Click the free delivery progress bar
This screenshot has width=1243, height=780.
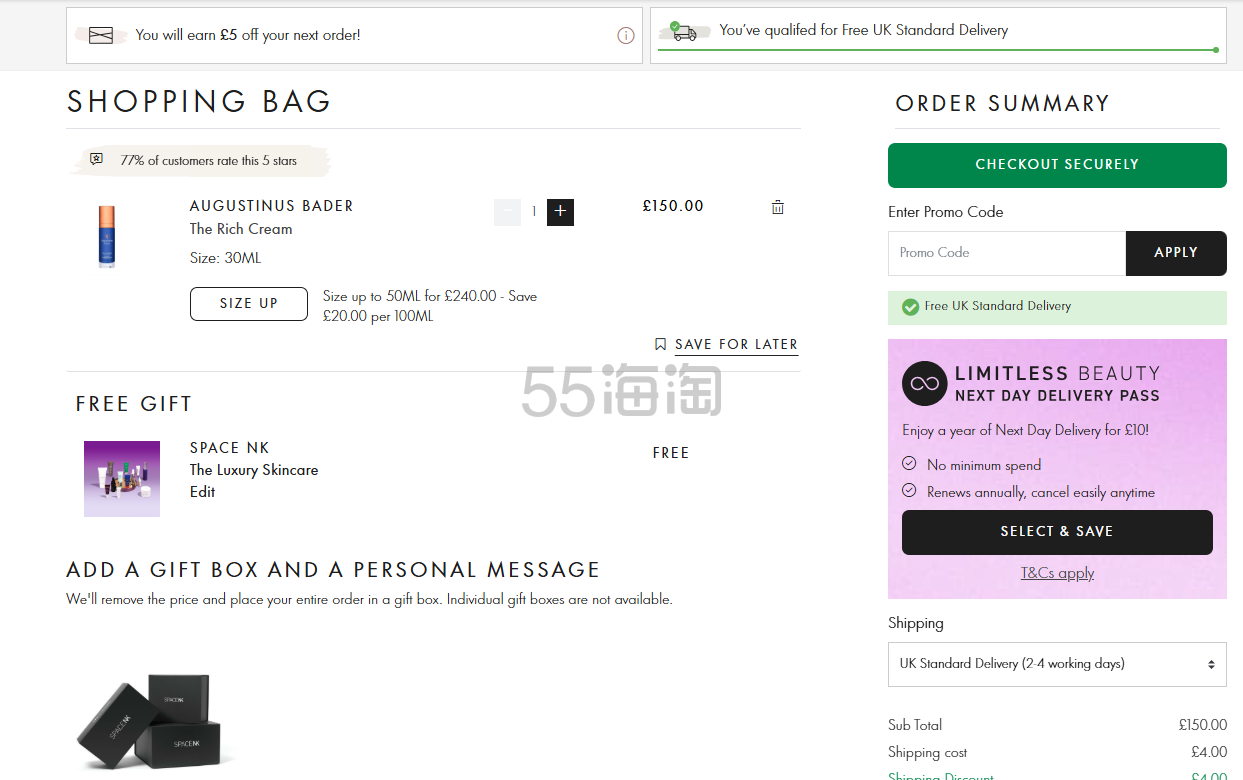(x=938, y=49)
